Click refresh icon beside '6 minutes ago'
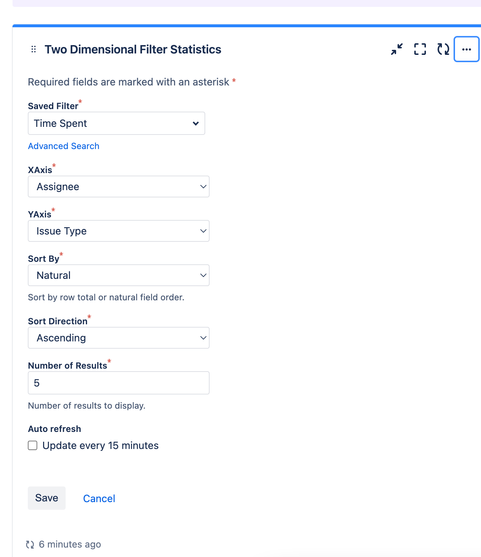481x557 pixels. pos(30,544)
